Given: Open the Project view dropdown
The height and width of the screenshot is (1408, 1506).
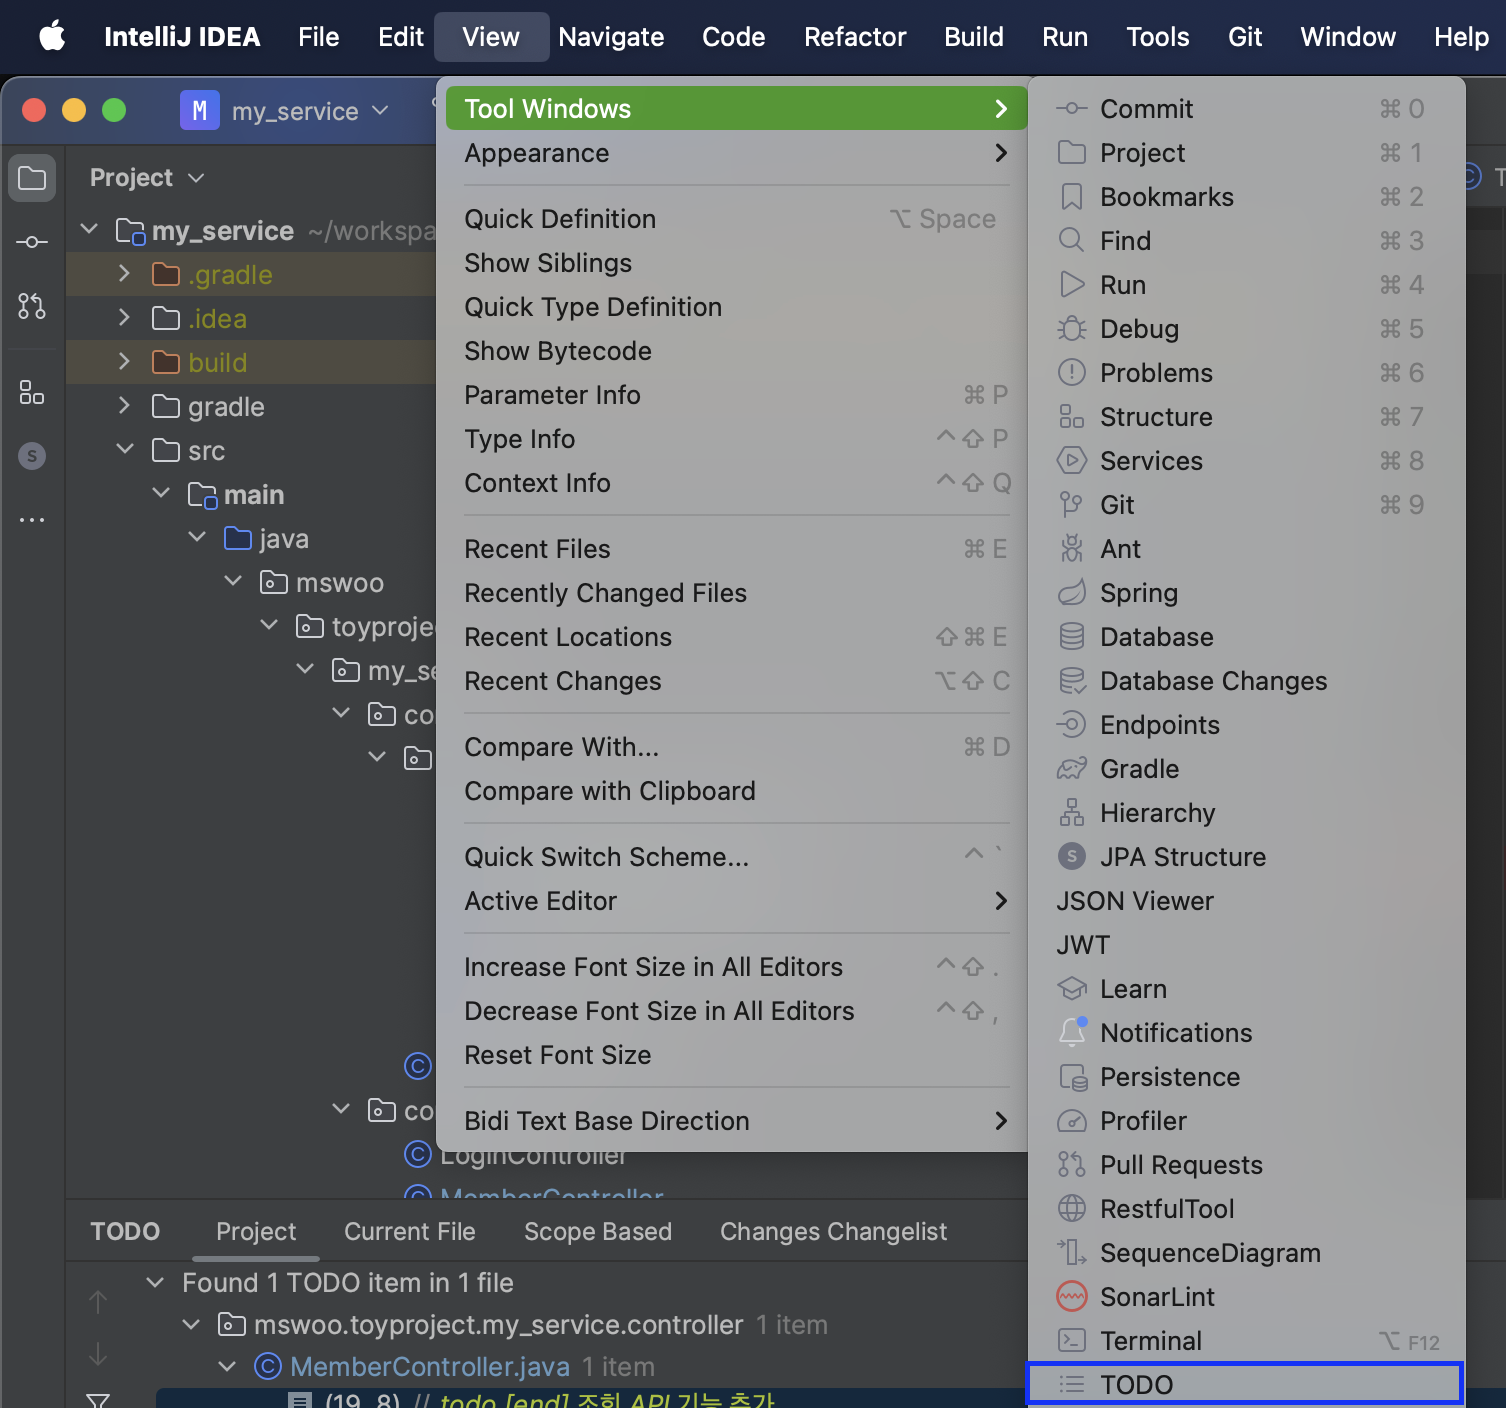Looking at the screenshot, I should 147,178.
